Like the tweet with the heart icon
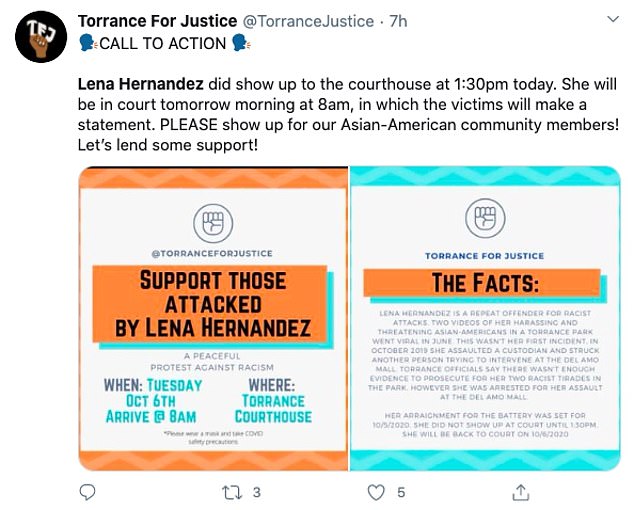This screenshot has width=634, height=510. click(x=376, y=492)
